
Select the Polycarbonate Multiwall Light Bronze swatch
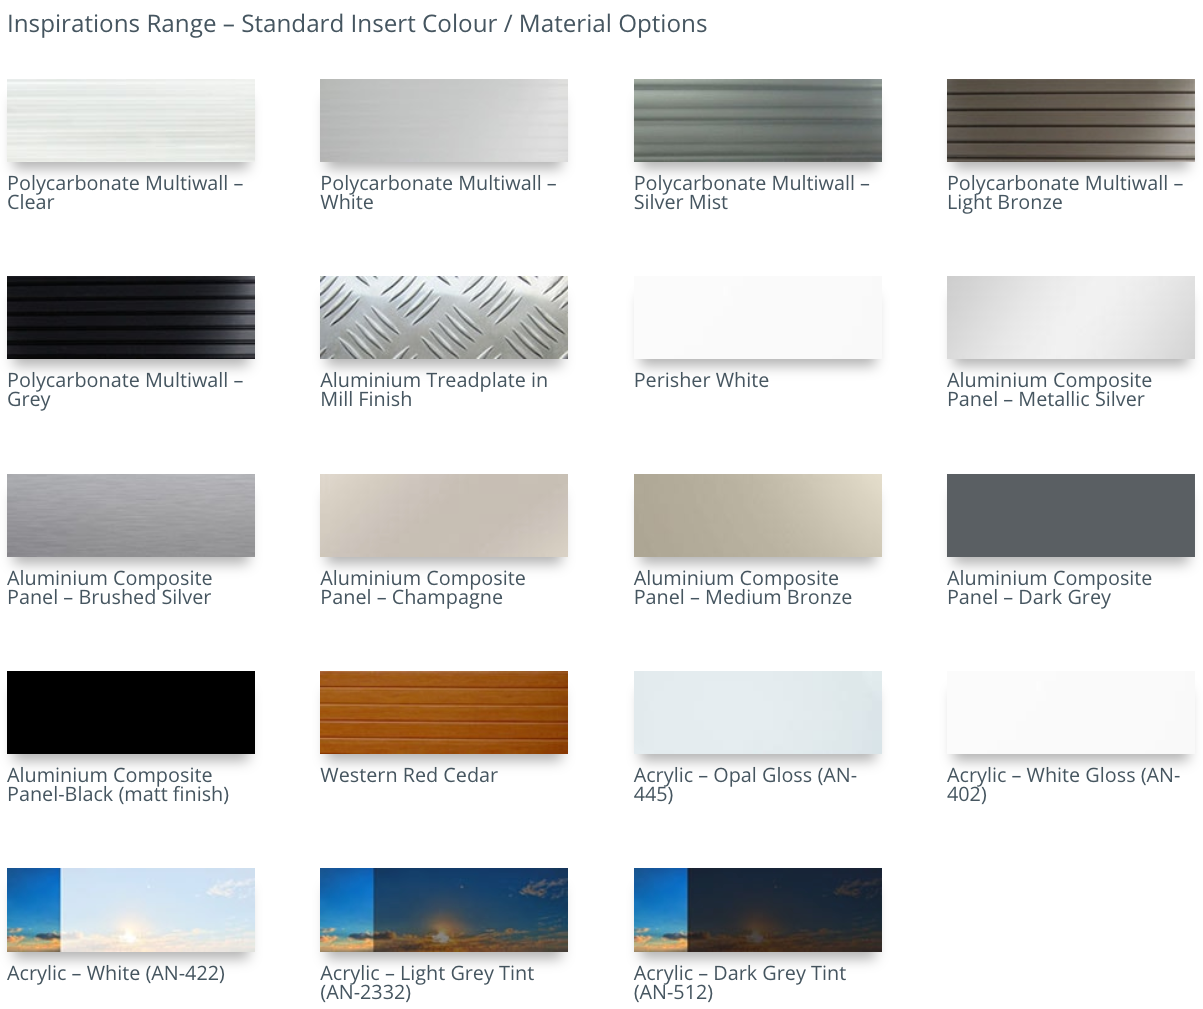coord(1071,120)
